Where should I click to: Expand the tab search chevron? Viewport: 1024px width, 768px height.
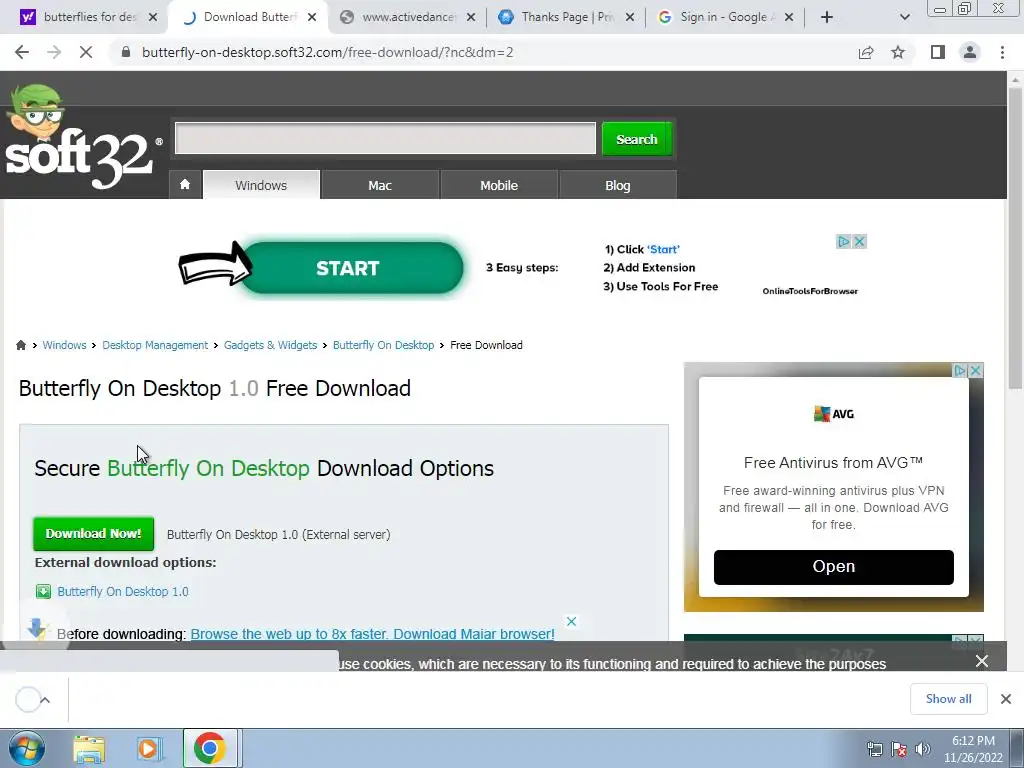(x=904, y=18)
